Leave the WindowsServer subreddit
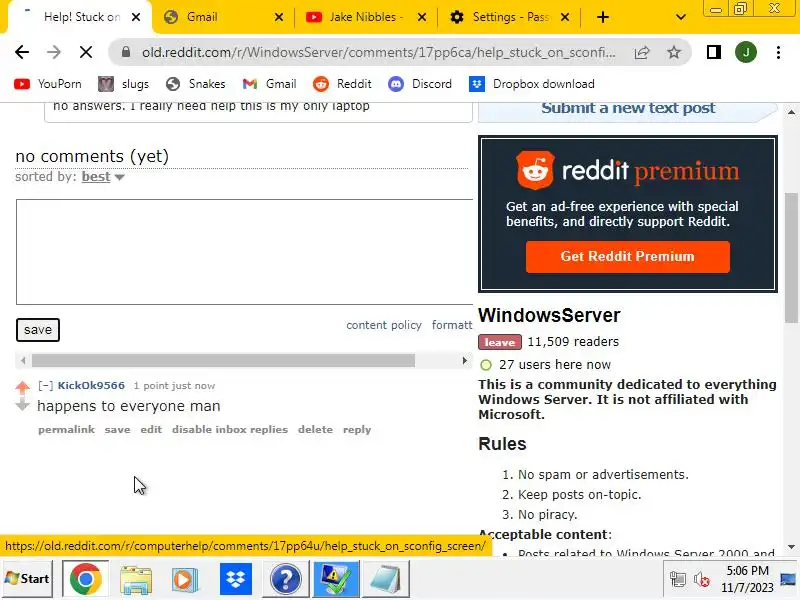Viewport: 800px width, 600px height. (499, 342)
